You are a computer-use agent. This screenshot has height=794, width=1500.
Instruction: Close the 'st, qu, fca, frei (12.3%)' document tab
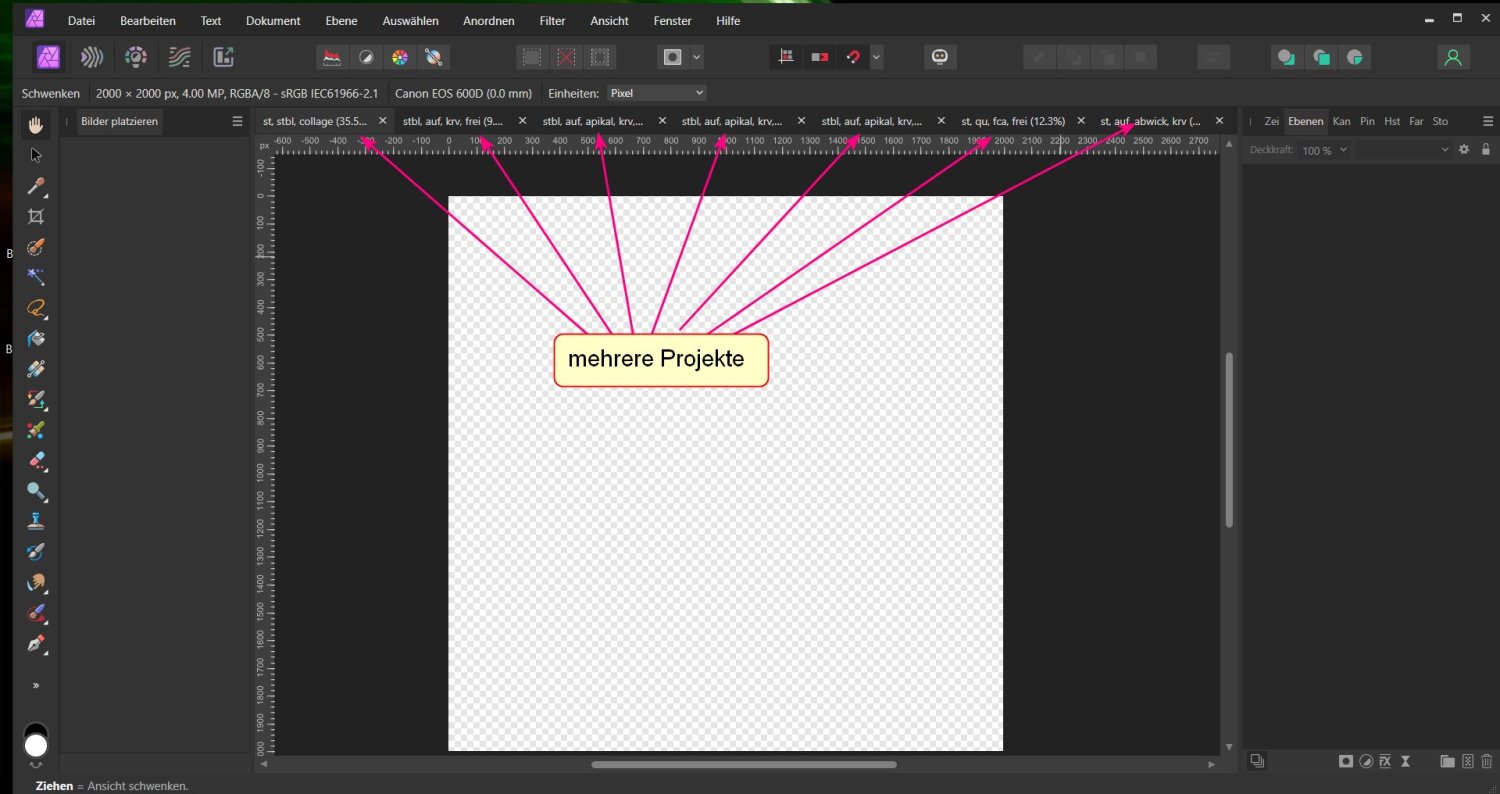pos(1080,120)
